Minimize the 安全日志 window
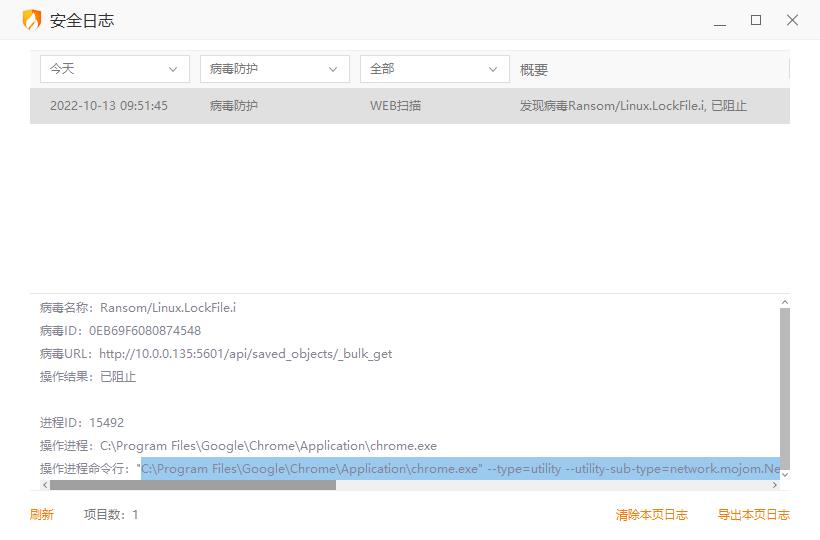The image size is (820, 540). [x=720, y=21]
